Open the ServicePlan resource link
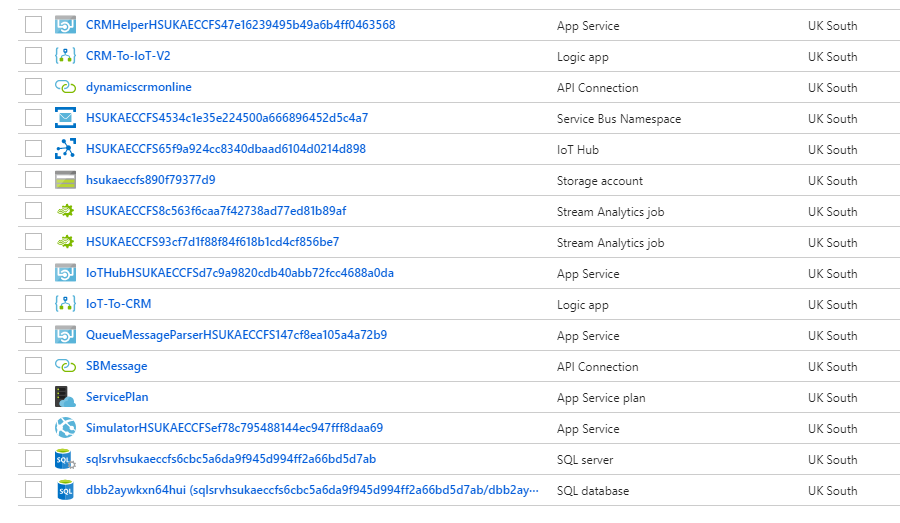Image resolution: width=900 pixels, height=523 pixels. (x=117, y=397)
